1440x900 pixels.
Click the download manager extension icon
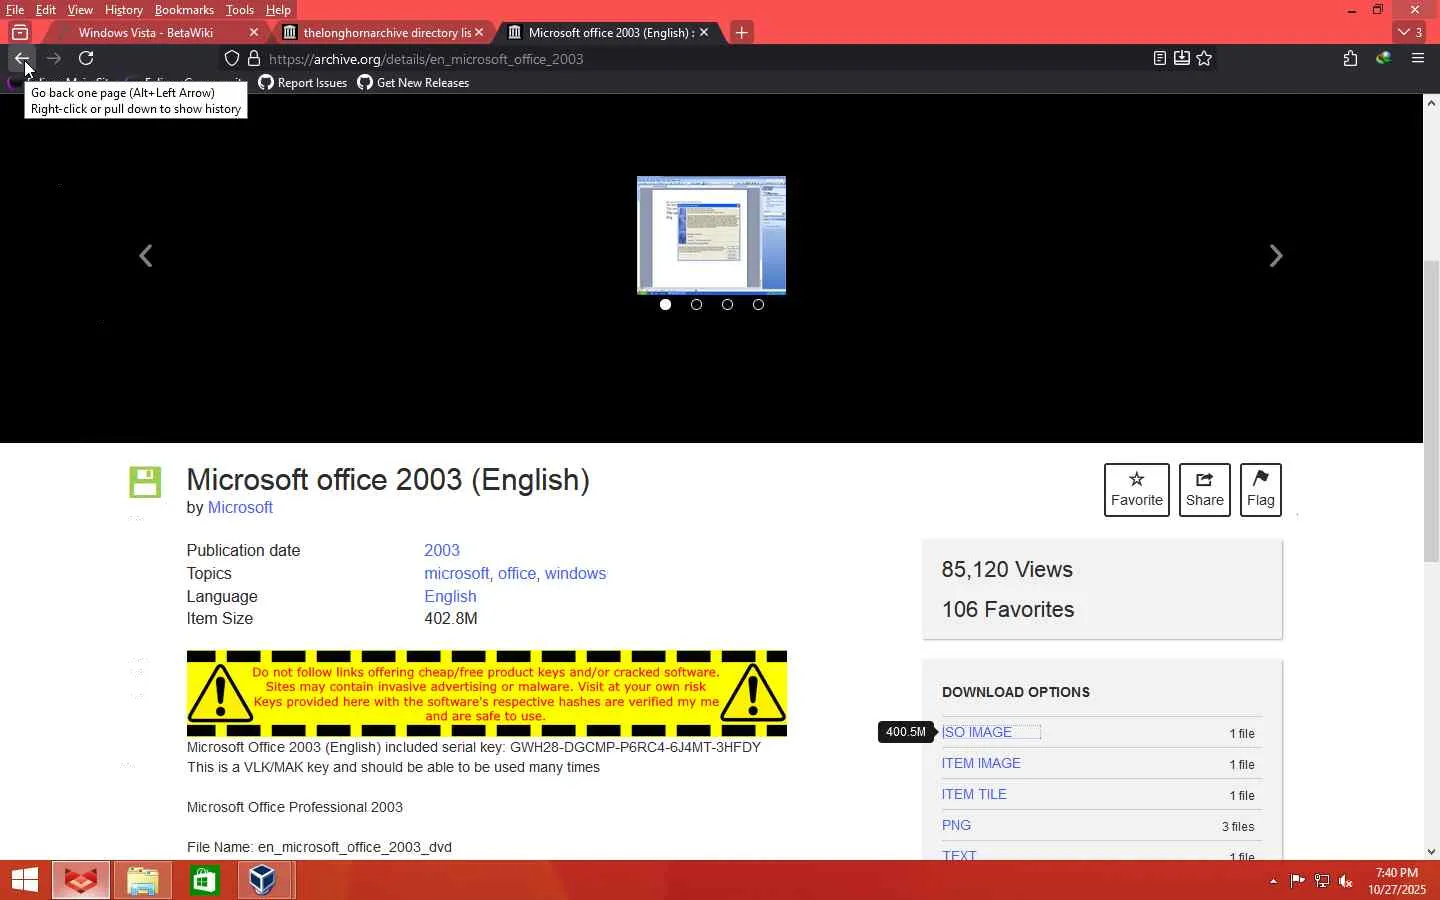(1384, 58)
